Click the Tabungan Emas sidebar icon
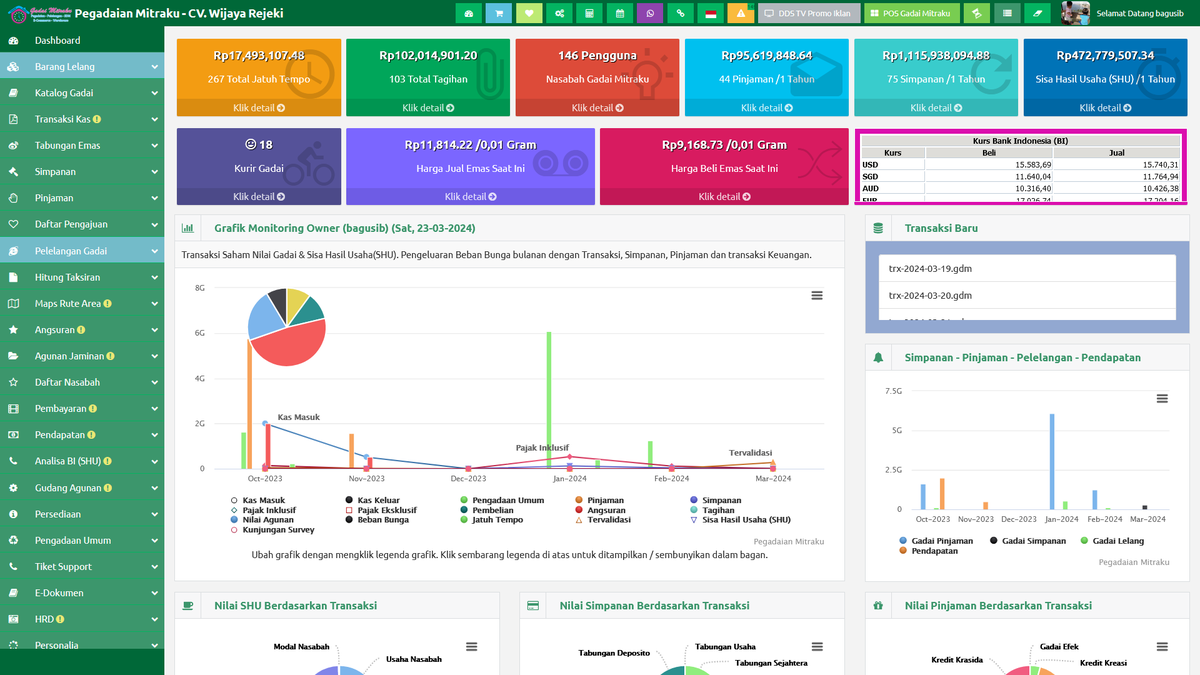This screenshot has width=1200, height=675. (13, 145)
